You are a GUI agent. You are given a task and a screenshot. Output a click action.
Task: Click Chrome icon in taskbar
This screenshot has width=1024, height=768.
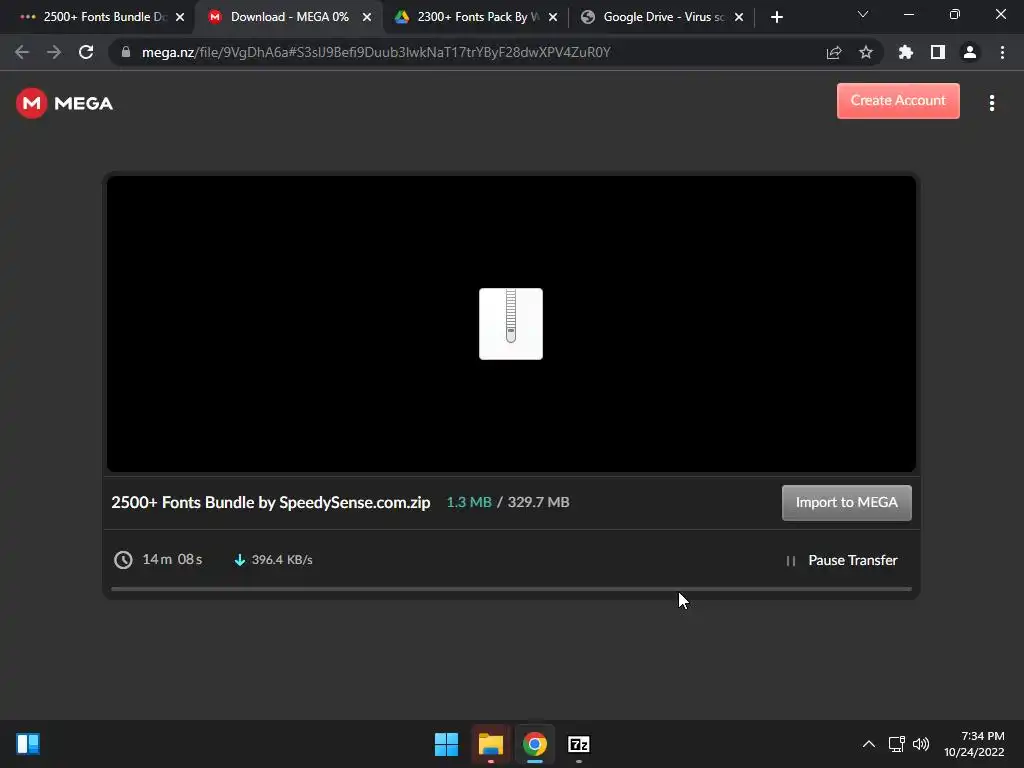(535, 744)
